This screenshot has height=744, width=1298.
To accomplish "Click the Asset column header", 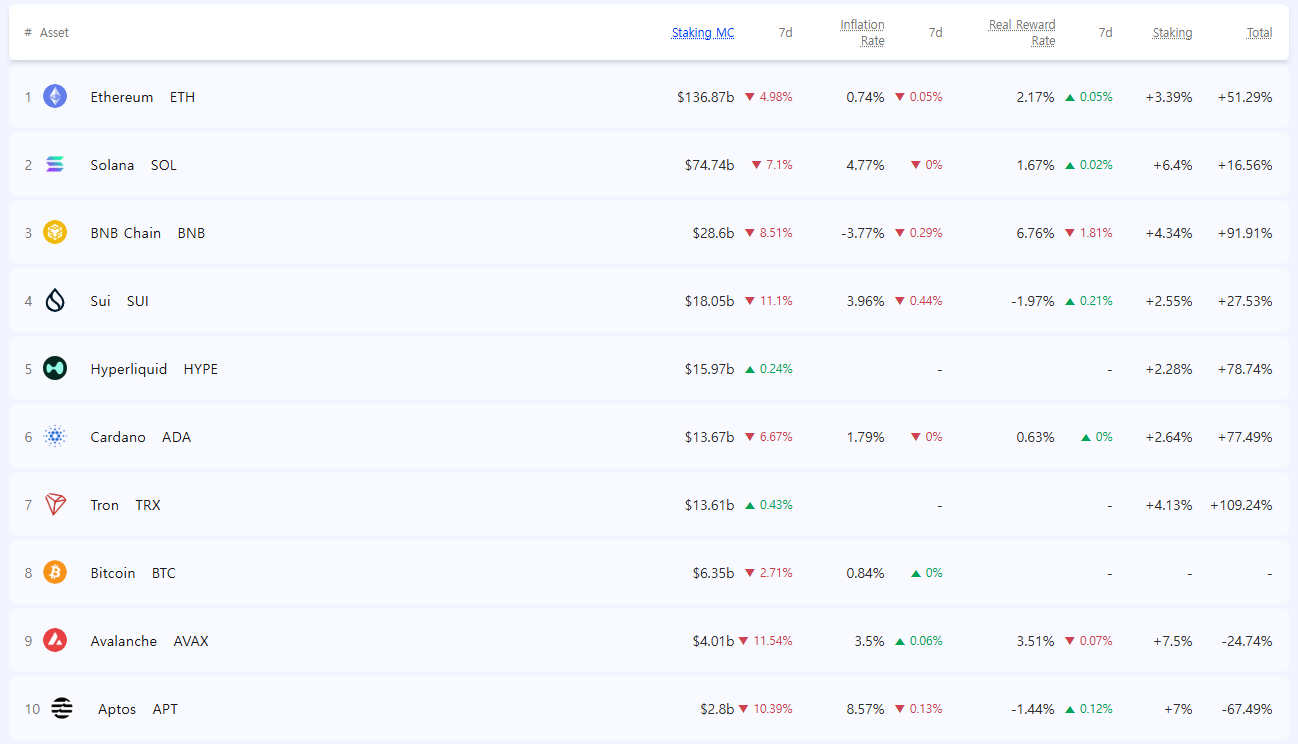I will coord(54,33).
